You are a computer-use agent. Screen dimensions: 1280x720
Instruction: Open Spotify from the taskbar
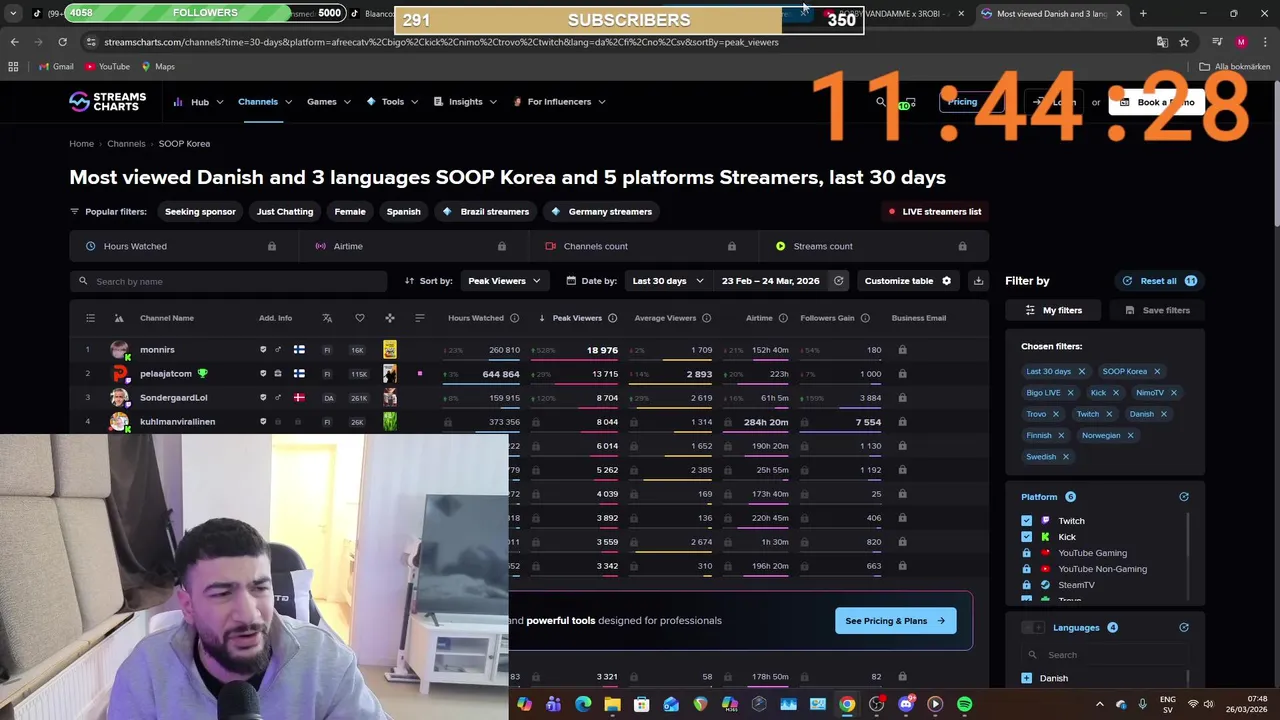[x=964, y=704]
